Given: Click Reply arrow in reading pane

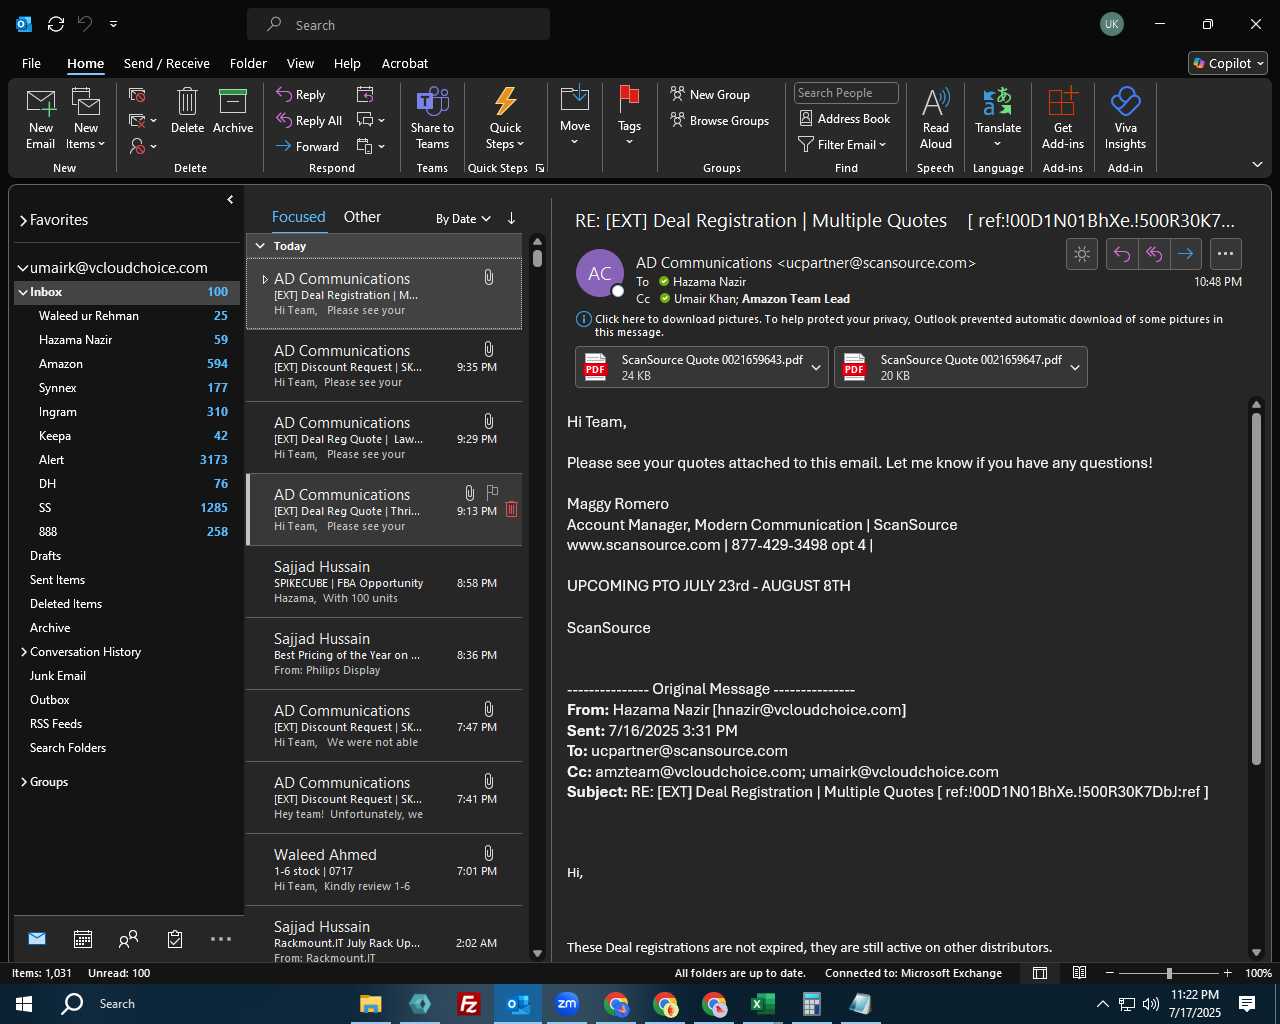Looking at the screenshot, I should coord(1122,254).
